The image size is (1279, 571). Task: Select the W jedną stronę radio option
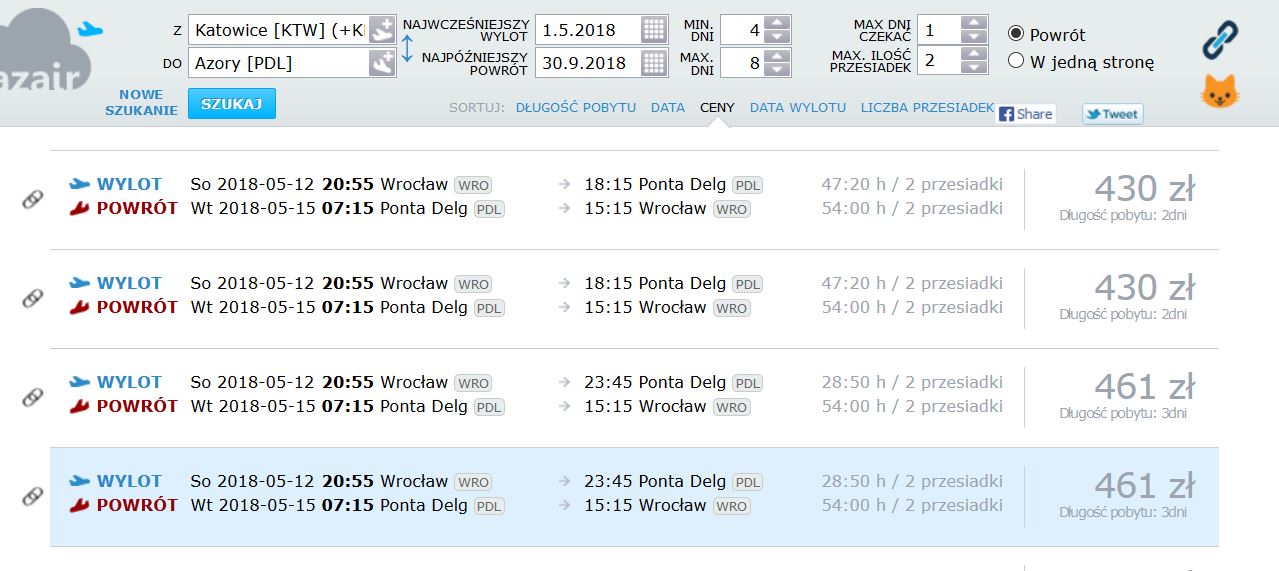tap(1016, 61)
